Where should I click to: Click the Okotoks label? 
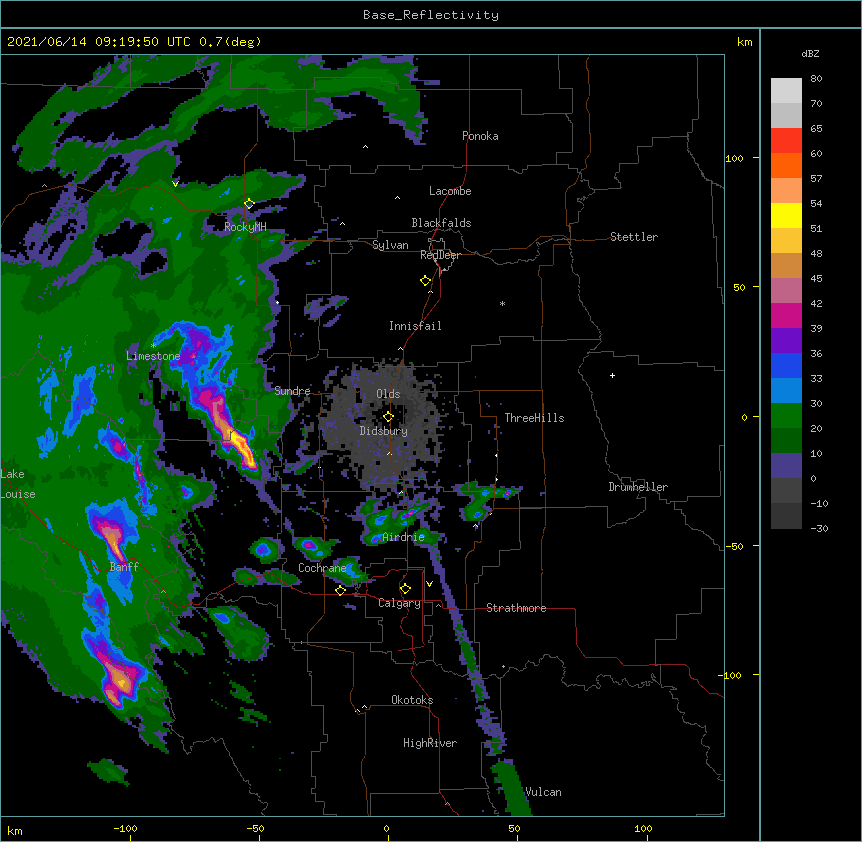click(x=412, y=700)
